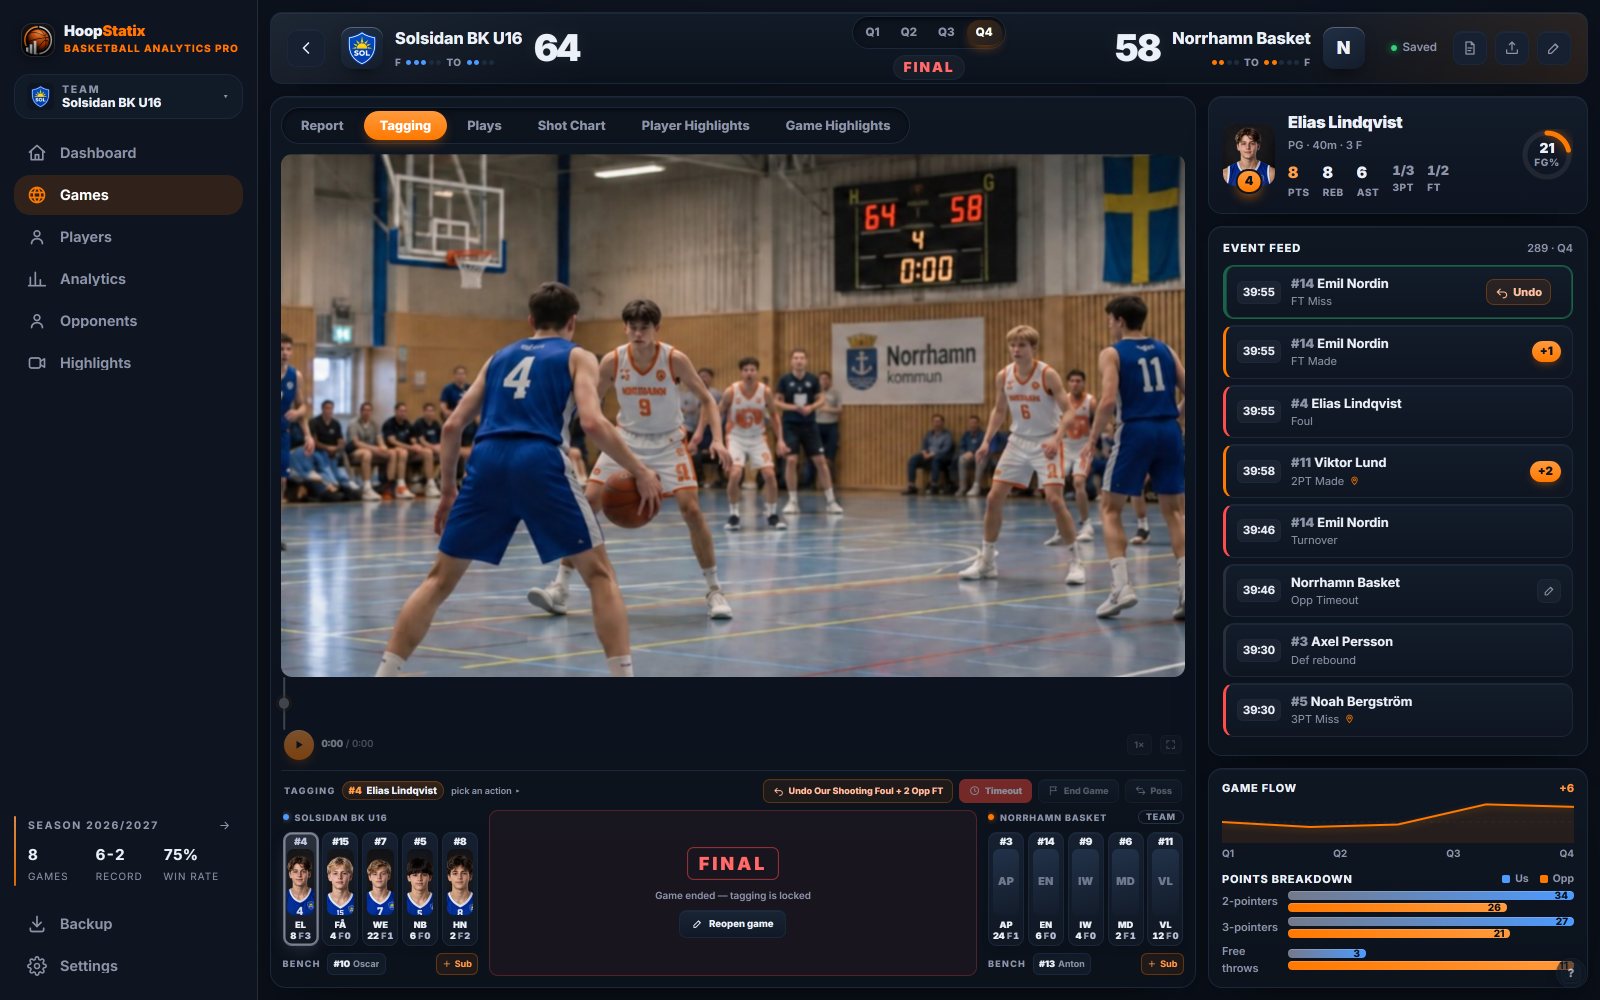Open Players in the sidebar
The width and height of the screenshot is (1600, 1000).
tap(128, 237)
